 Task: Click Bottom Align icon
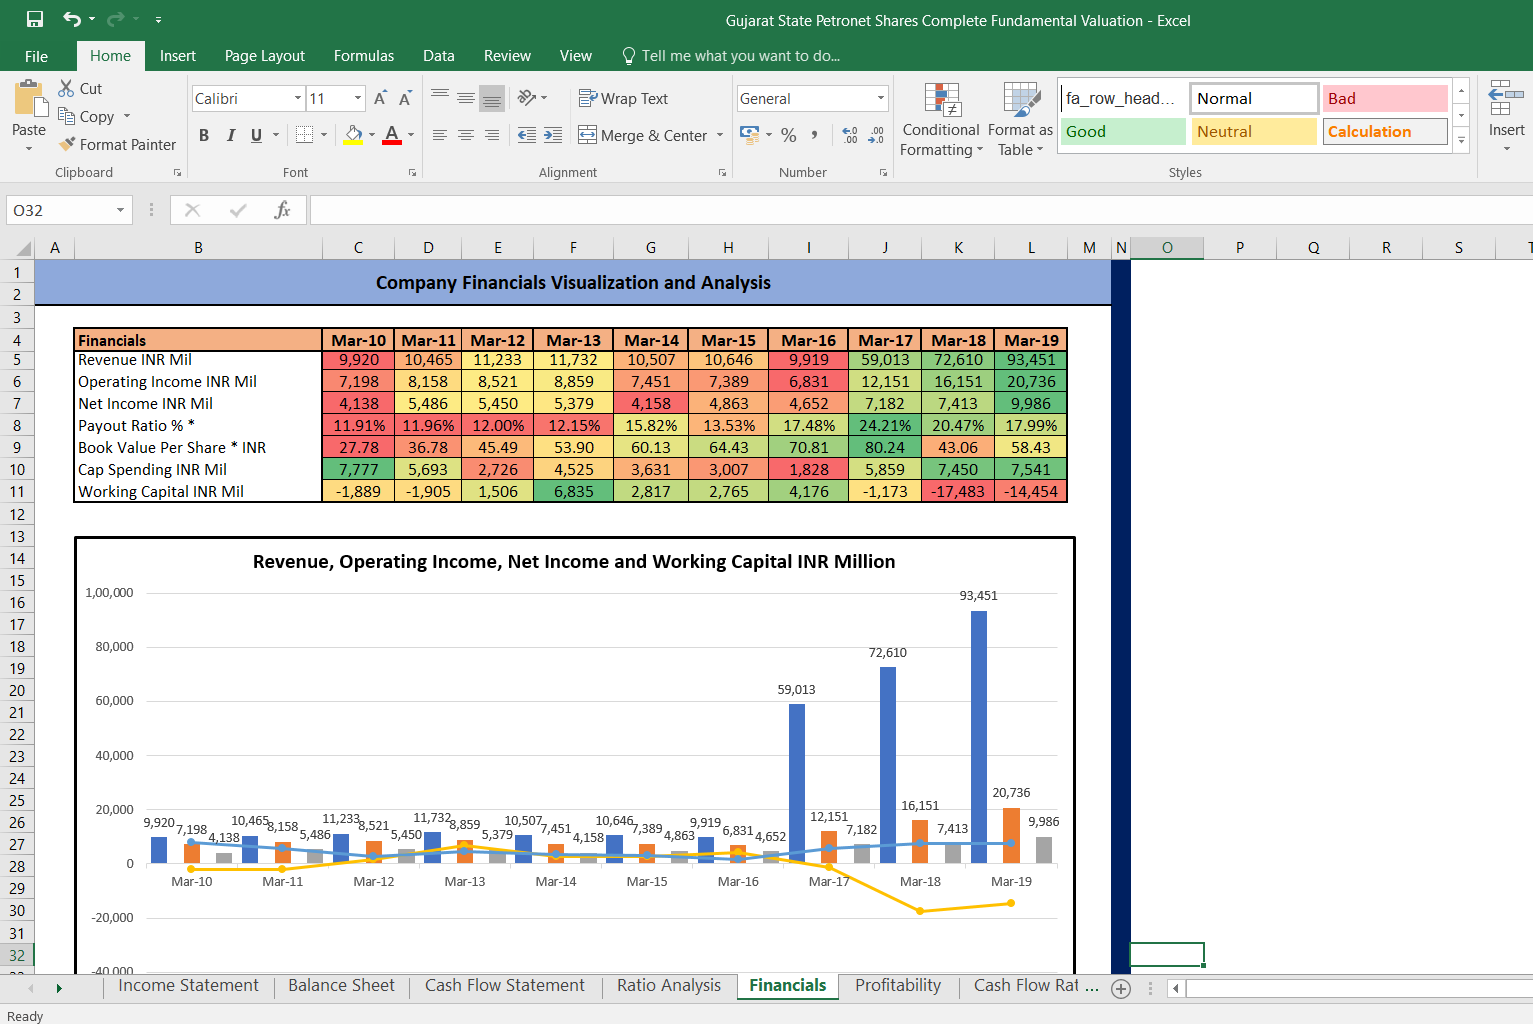(x=492, y=98)
